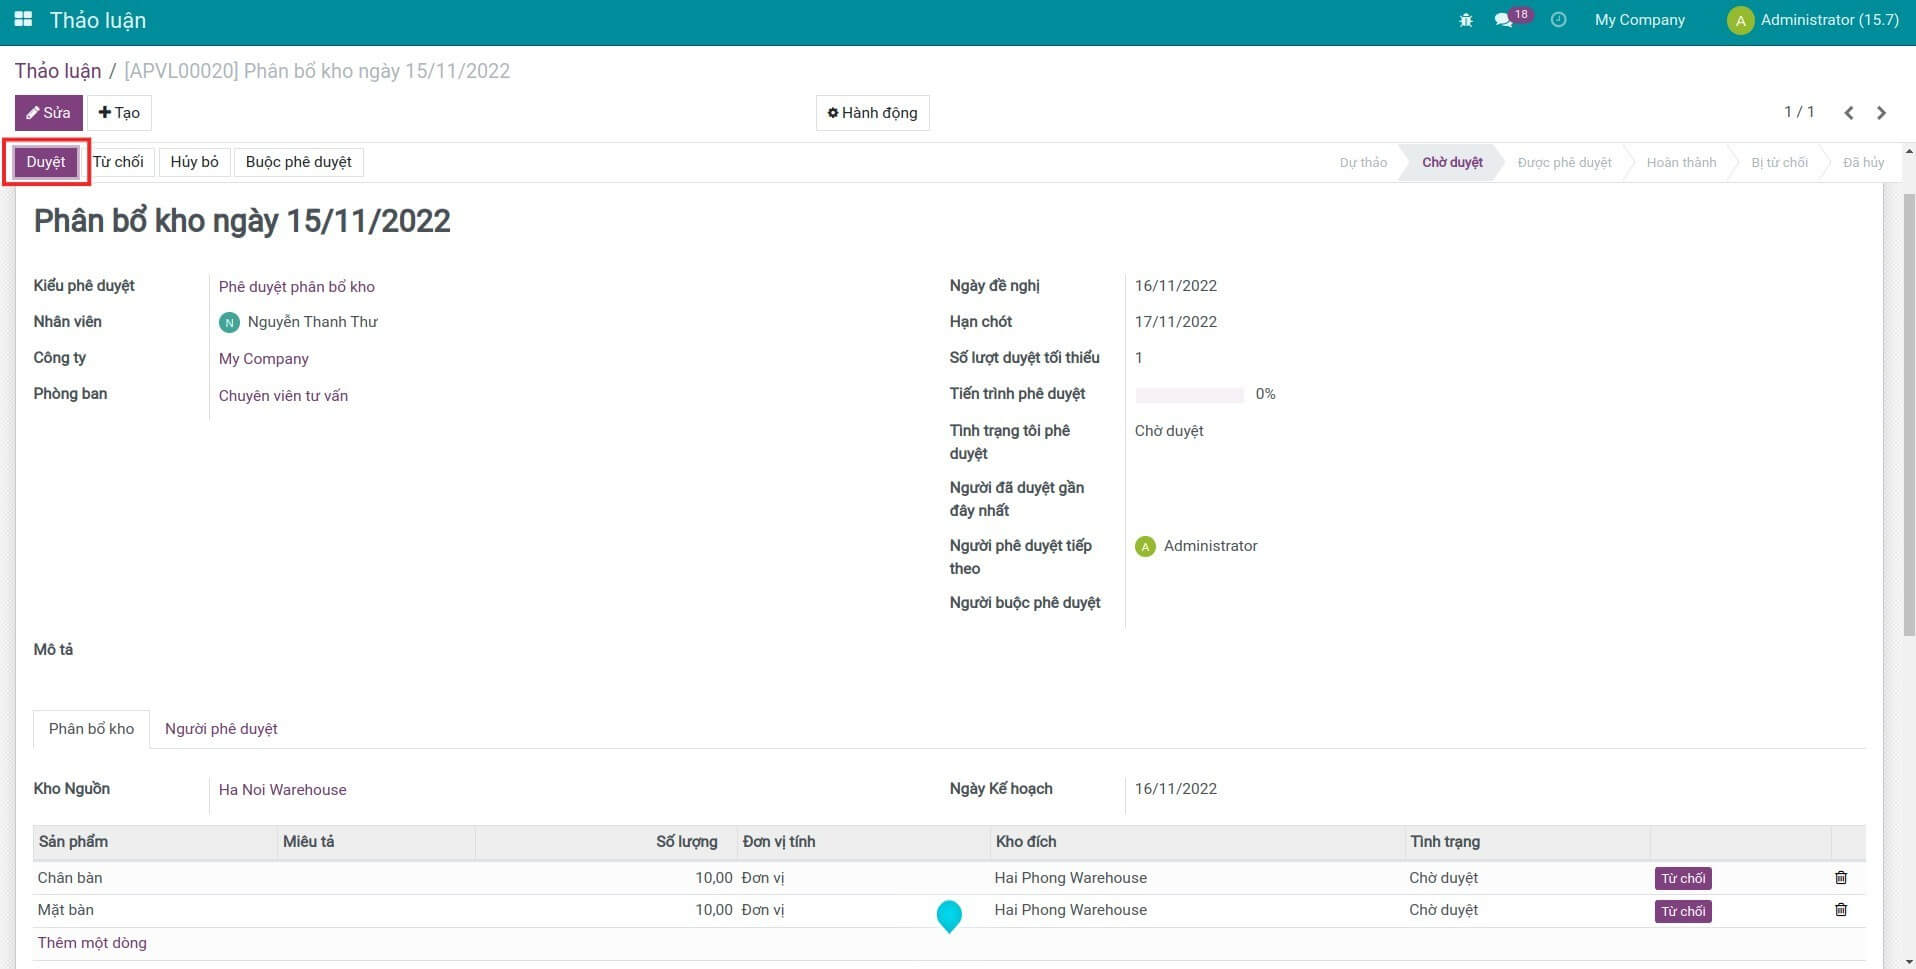1916x969 pixels.
Task: Click the Sửa edit button
Action: point(48,113)
